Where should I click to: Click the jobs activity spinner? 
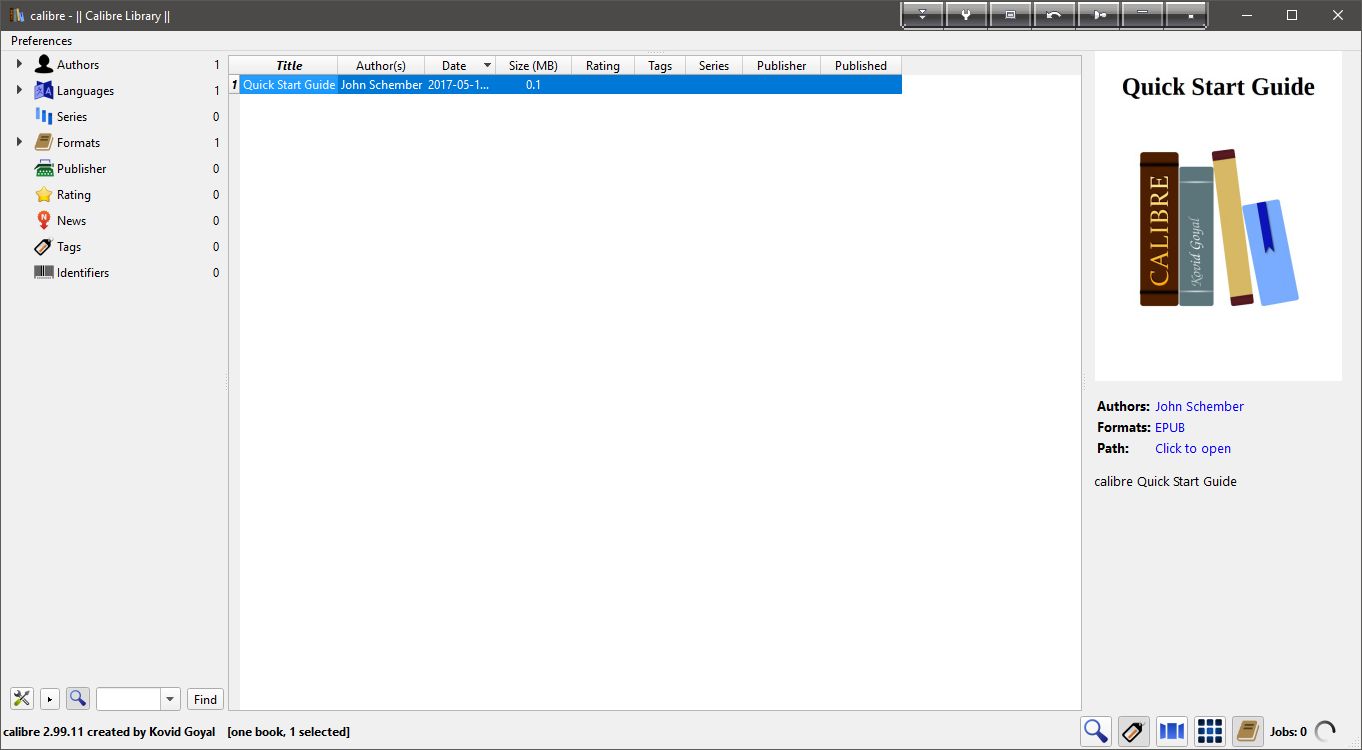[1325, 732]
